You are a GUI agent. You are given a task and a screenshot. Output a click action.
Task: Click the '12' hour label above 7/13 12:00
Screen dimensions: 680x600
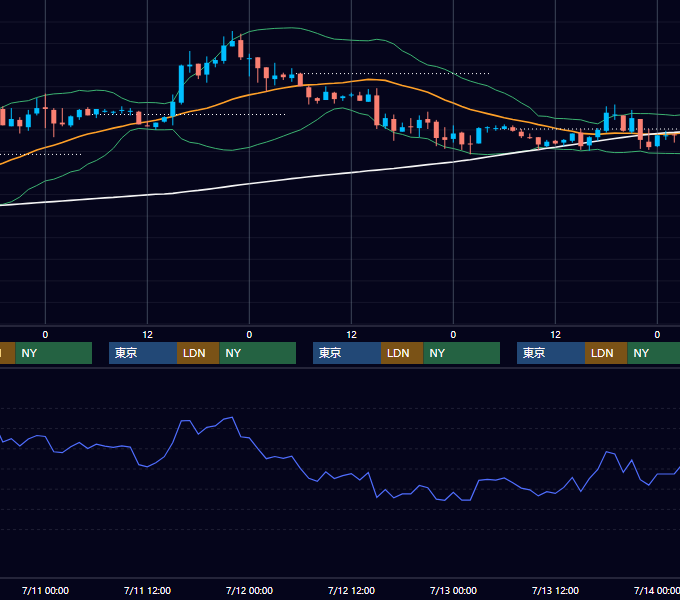[555, 335]
